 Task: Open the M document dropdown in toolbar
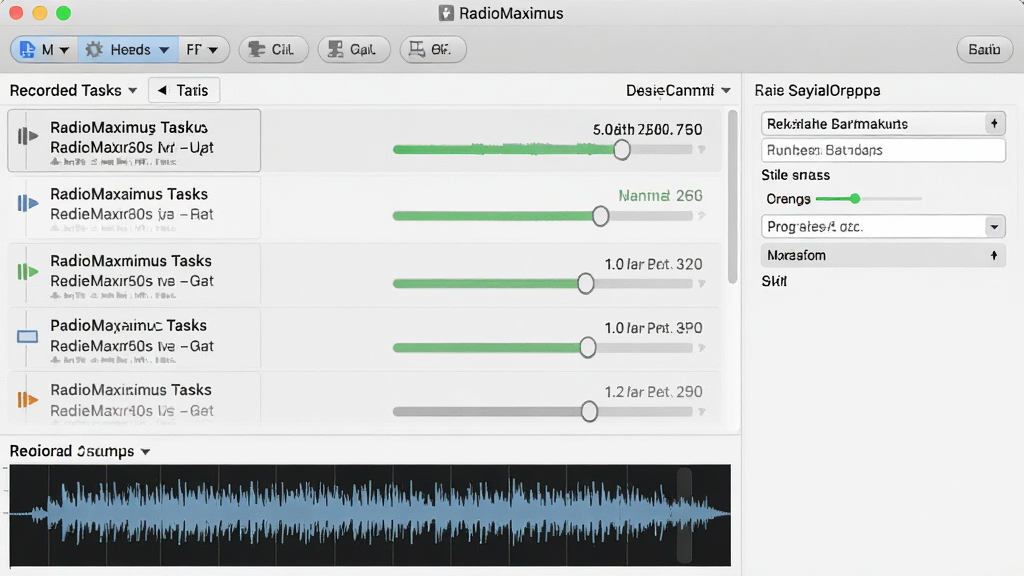(x=44, y=50)
